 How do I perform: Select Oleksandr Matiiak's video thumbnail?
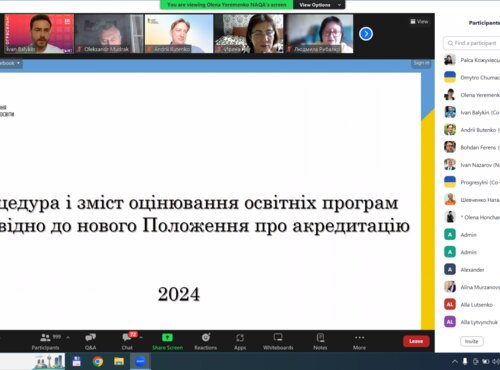tap(109, 34)
